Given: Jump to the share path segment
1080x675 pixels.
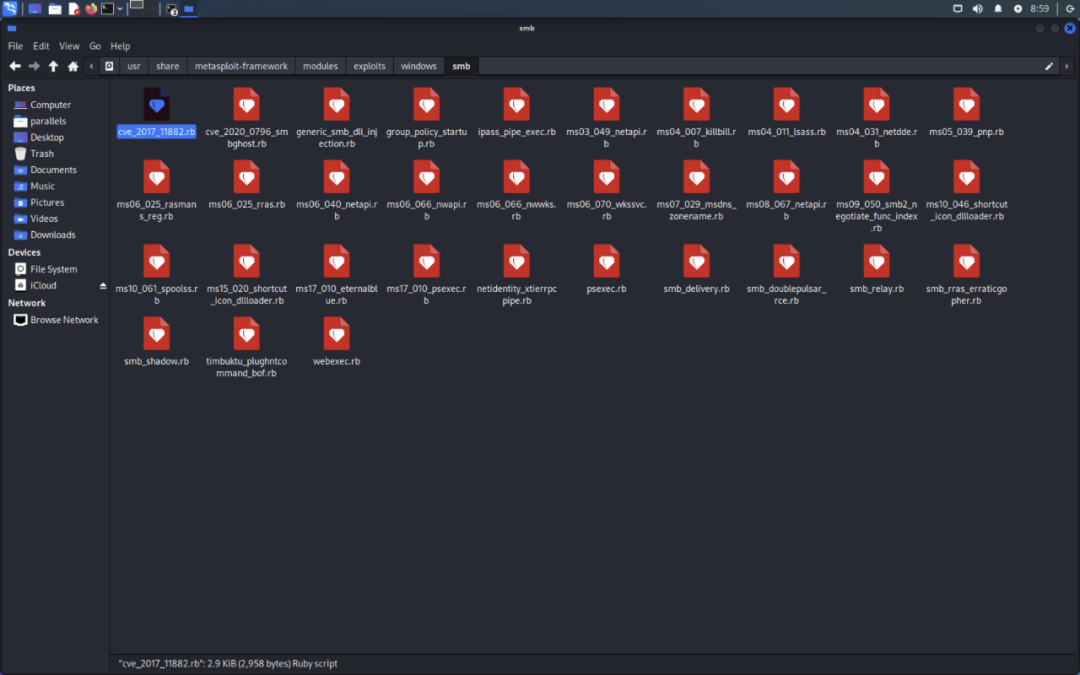Looking at the screenshot, I should coord(167,66).
